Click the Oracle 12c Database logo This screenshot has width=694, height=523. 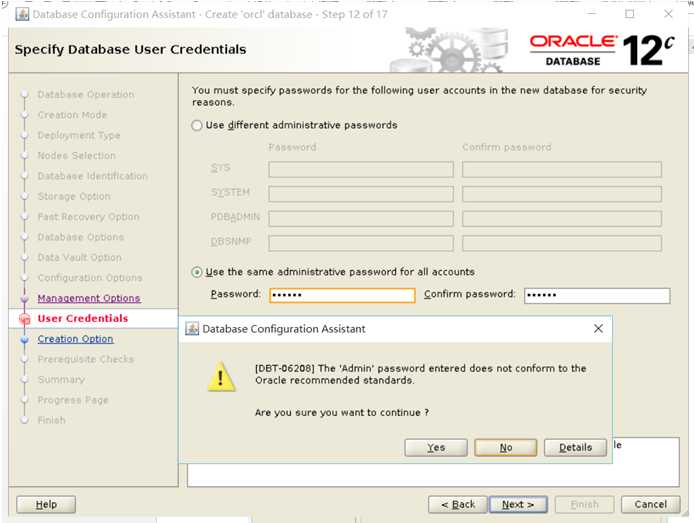coord(602,50)
